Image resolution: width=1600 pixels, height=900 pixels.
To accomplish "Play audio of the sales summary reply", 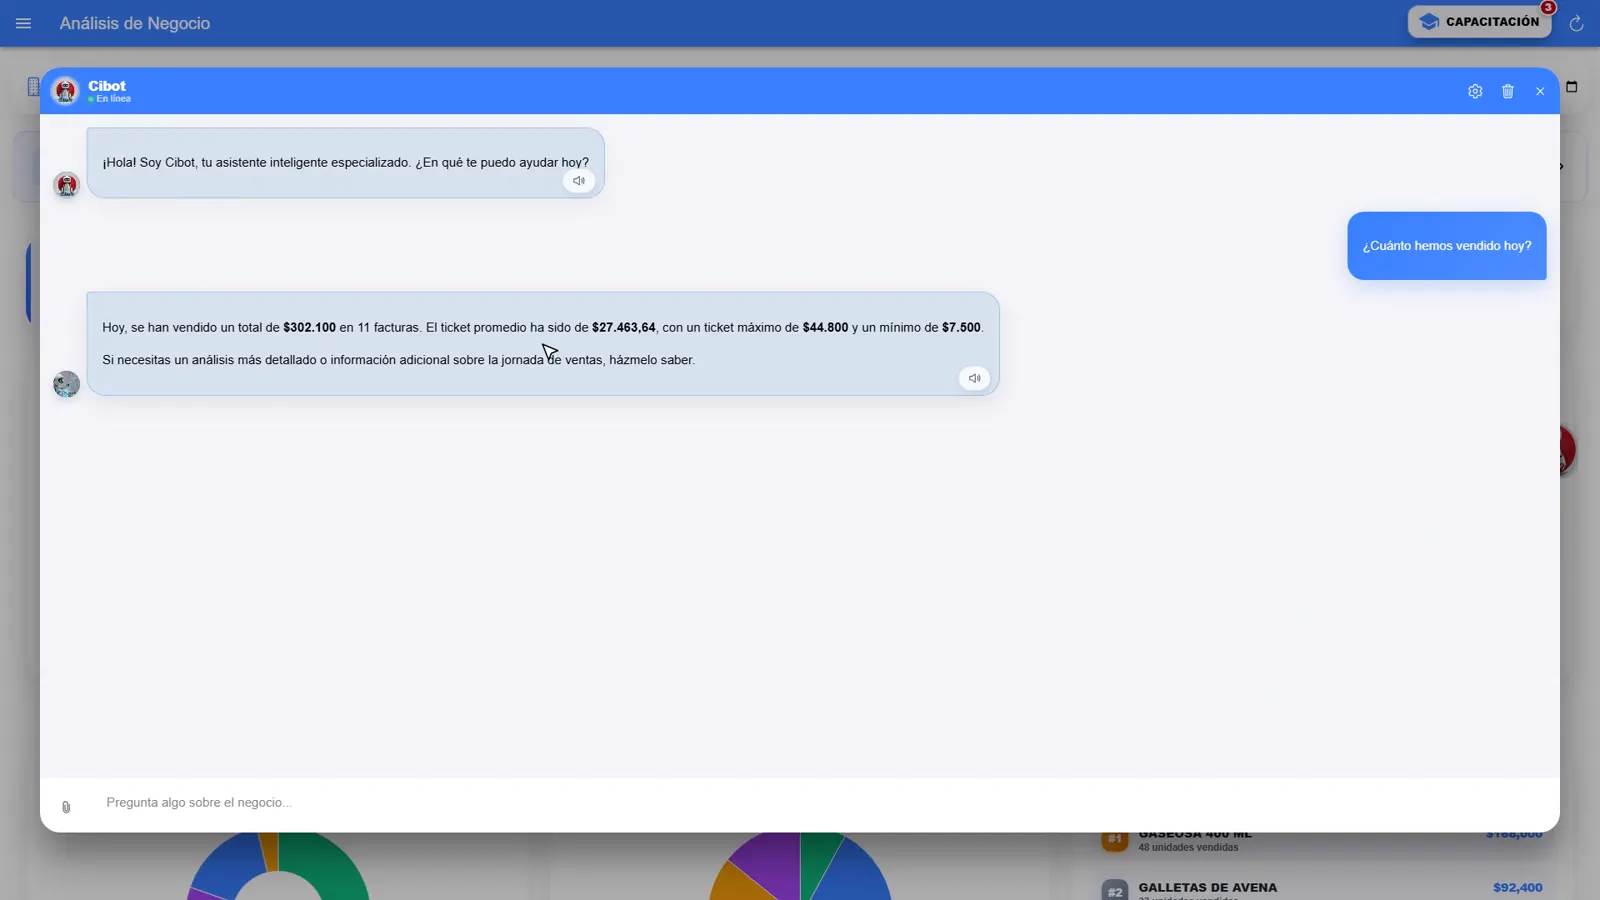I will (974, 378).
